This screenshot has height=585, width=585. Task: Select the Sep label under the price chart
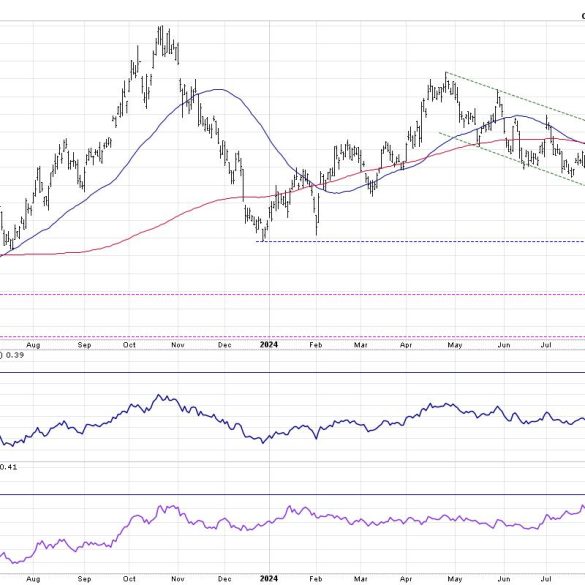click(x=84, y=345)
